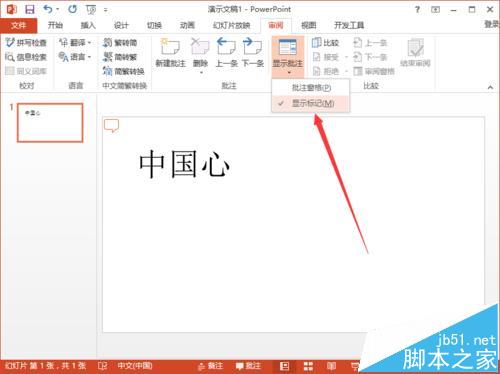Click 中文(中国) language in status bar
Screen dimensions: 500x374
135,366
